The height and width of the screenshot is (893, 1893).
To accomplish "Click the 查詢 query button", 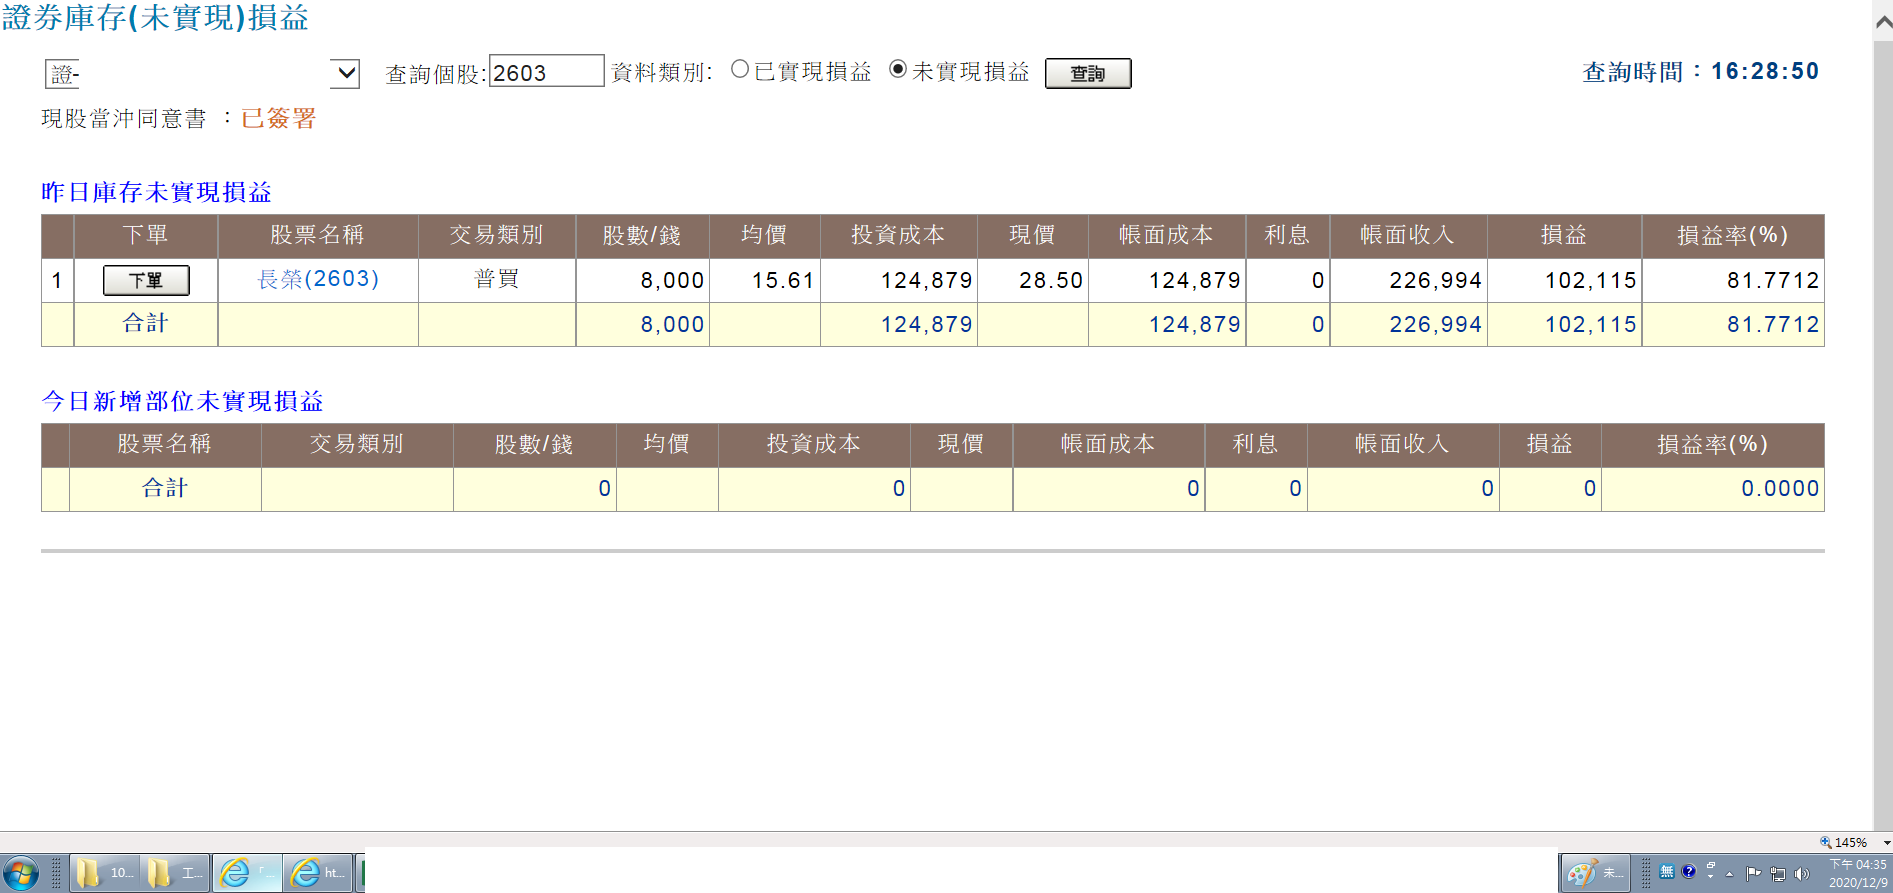I will (1088, 73).
